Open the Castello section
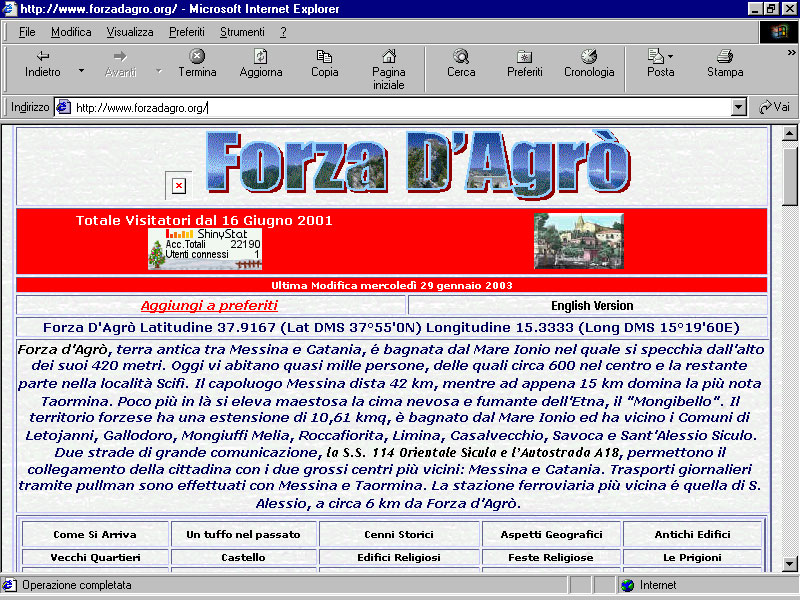Image resolution: width=800 pixels, height=600 pixels. coord(243,557)
